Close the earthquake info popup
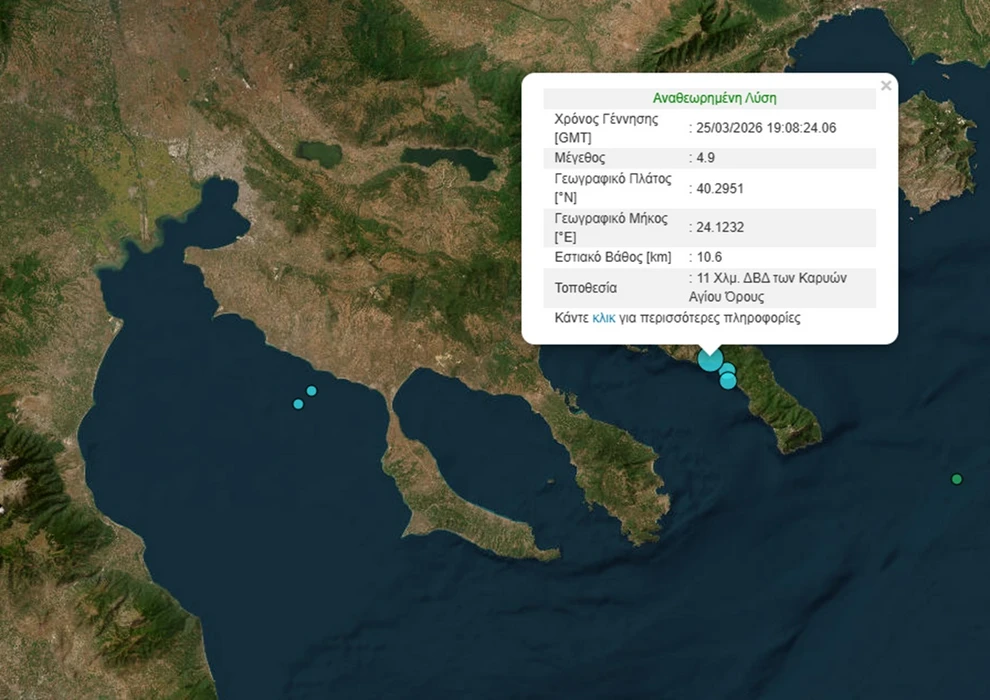990x700 pixels. tap(885, 86)
